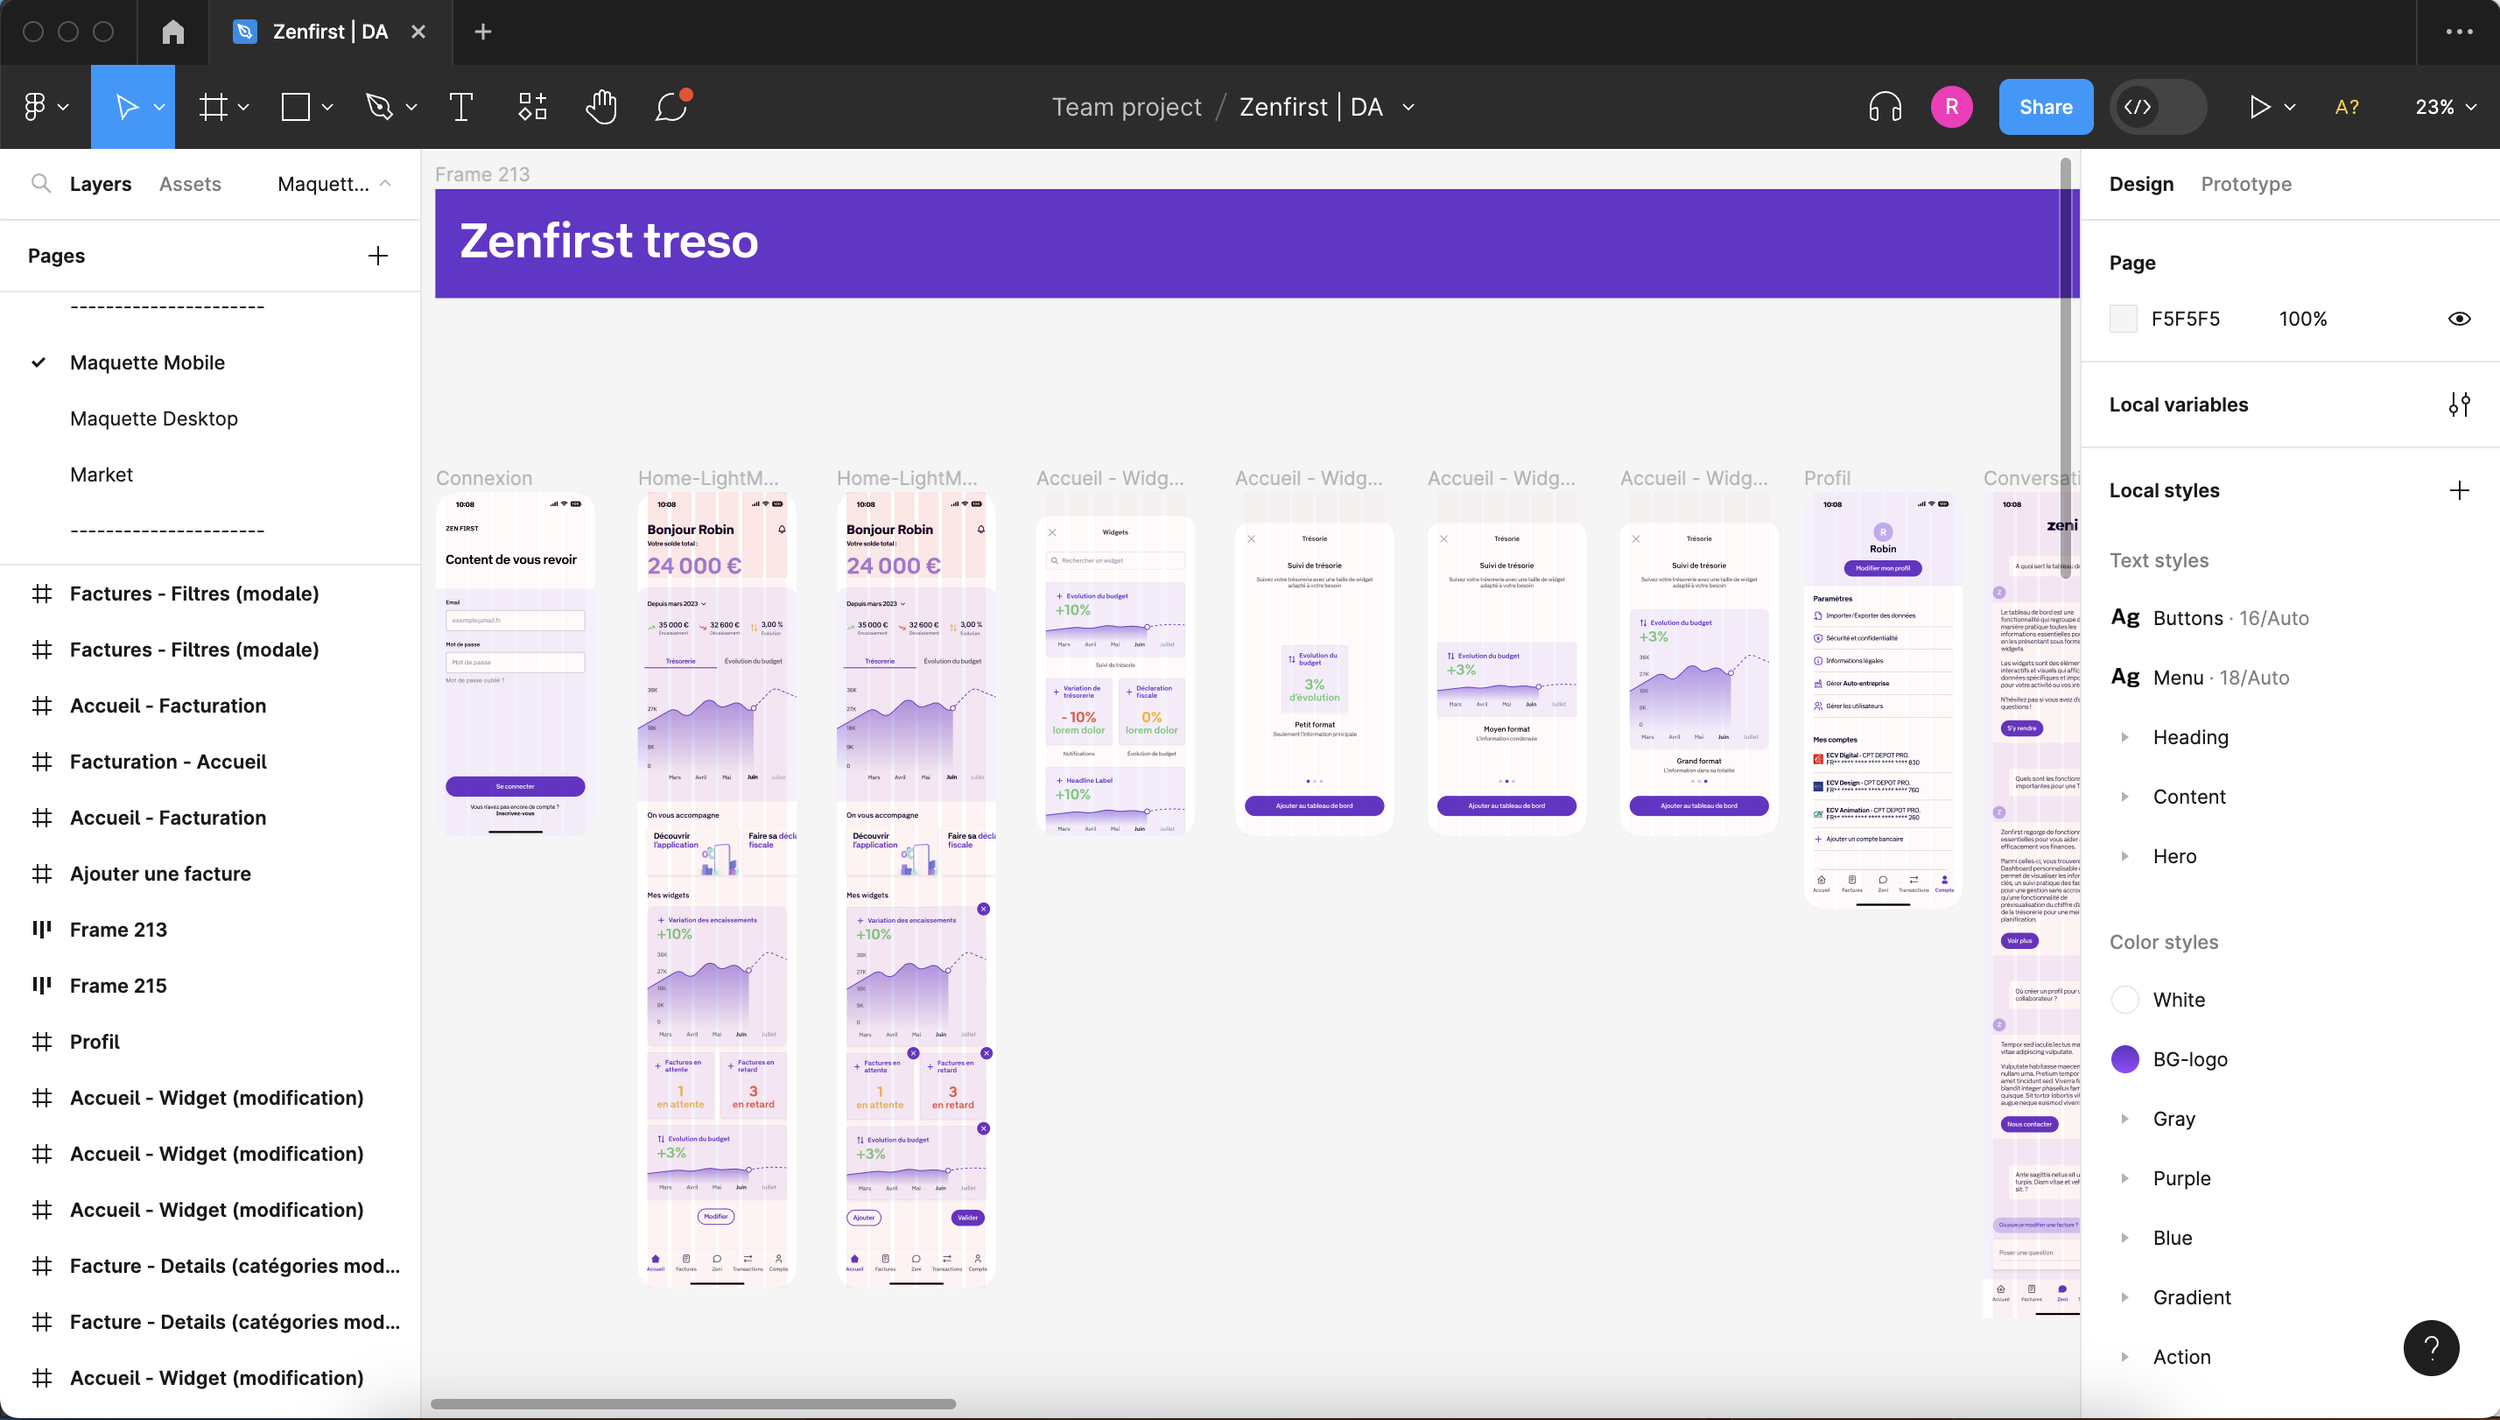Image resolution: width=2500 pixels, height=1420 pixels.
Task: Select the Pen tool
Action: [379, 107]
